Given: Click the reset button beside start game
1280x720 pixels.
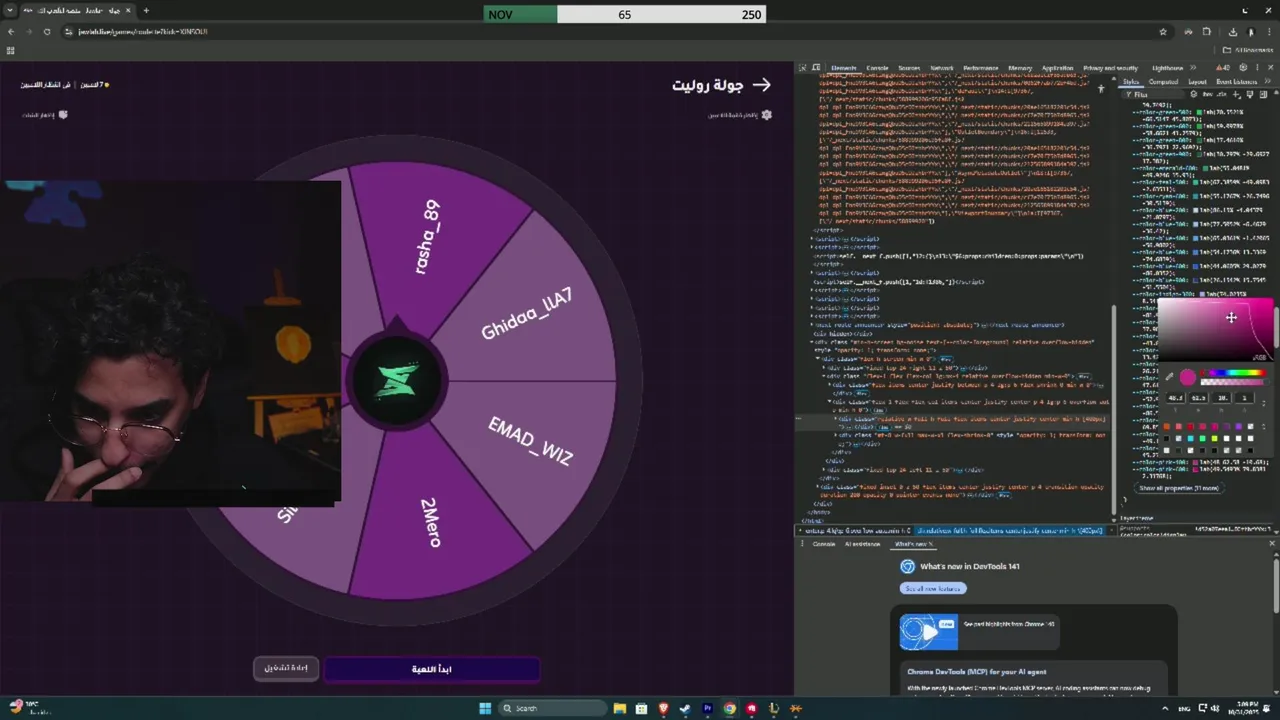Looking at the screenshot, I should (x=286, y=668).
